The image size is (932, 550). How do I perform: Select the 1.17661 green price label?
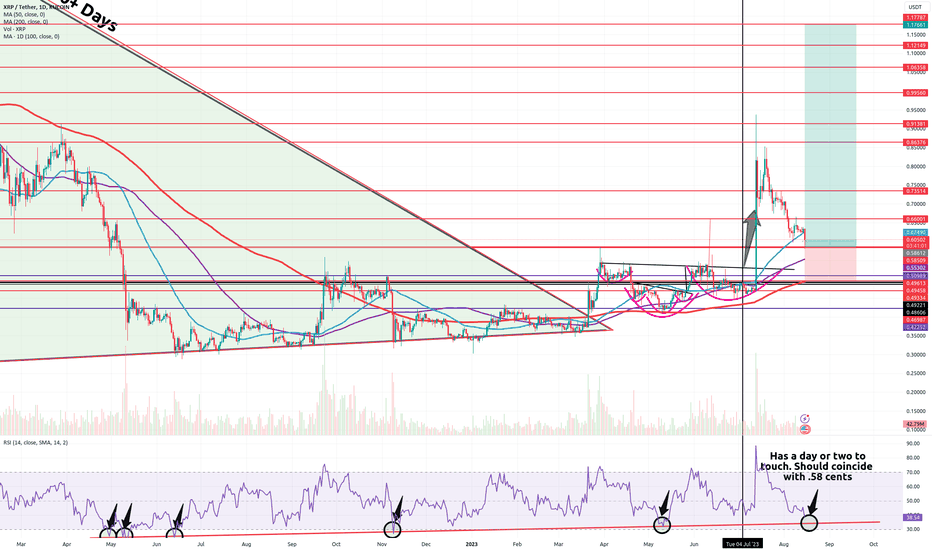[x=915, y=25]
